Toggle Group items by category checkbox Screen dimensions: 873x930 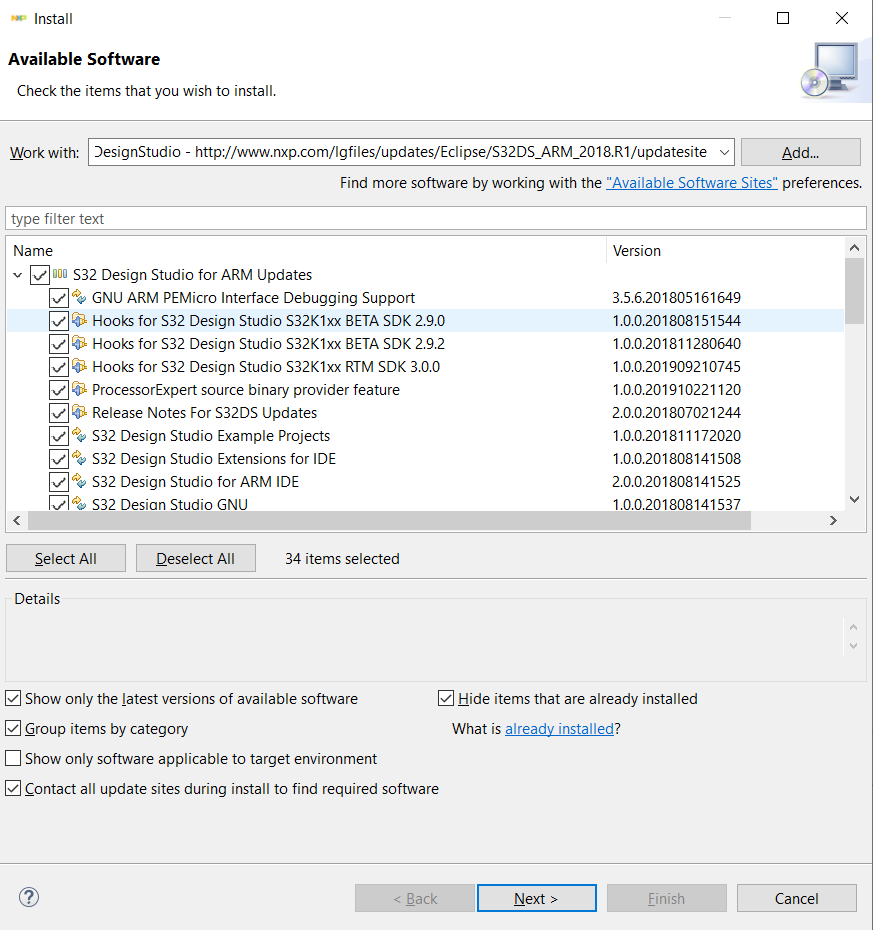pos(14,729)
